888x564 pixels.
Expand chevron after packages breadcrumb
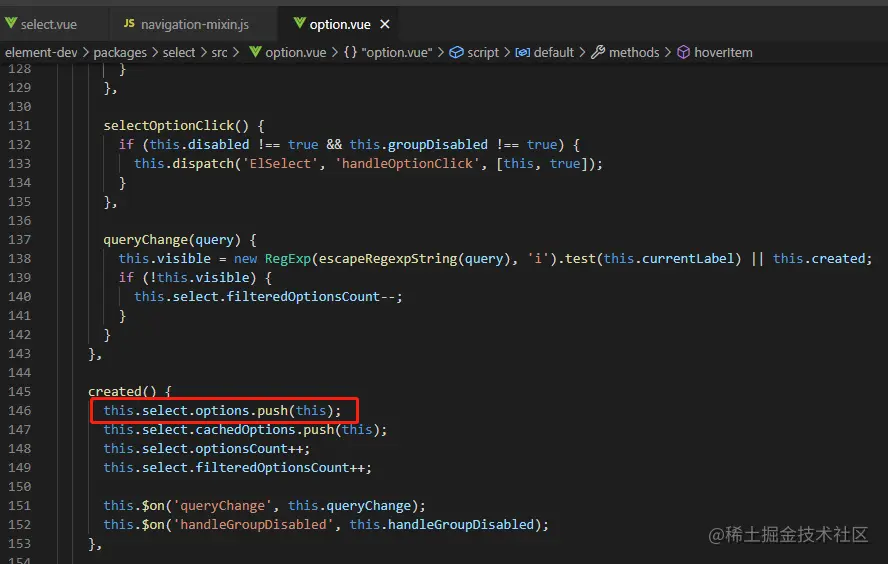(155, 53)
